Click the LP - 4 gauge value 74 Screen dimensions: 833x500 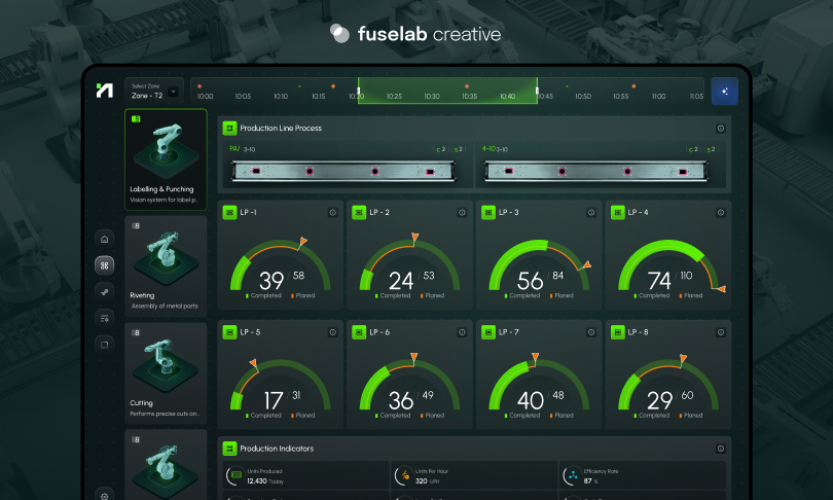point(659,281)
